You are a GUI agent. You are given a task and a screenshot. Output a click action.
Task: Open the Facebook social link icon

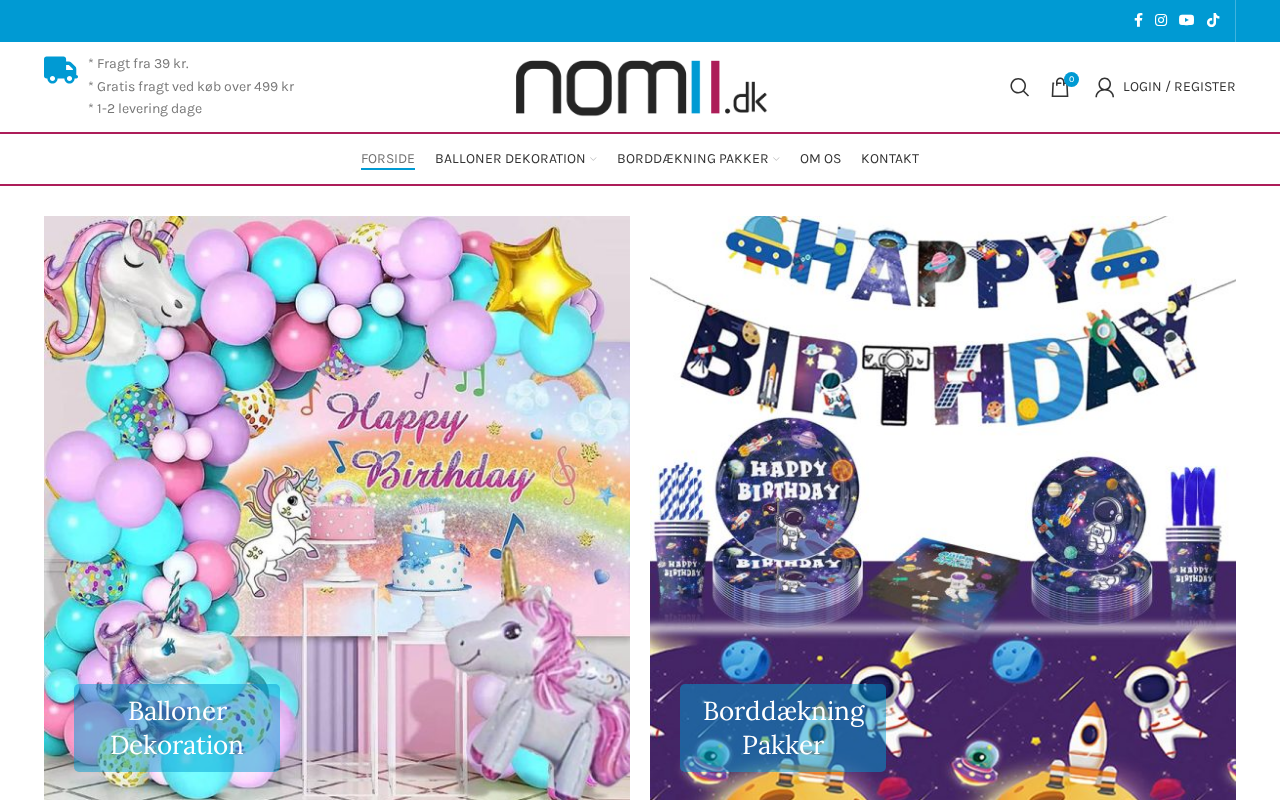(x=1138, y=20)
